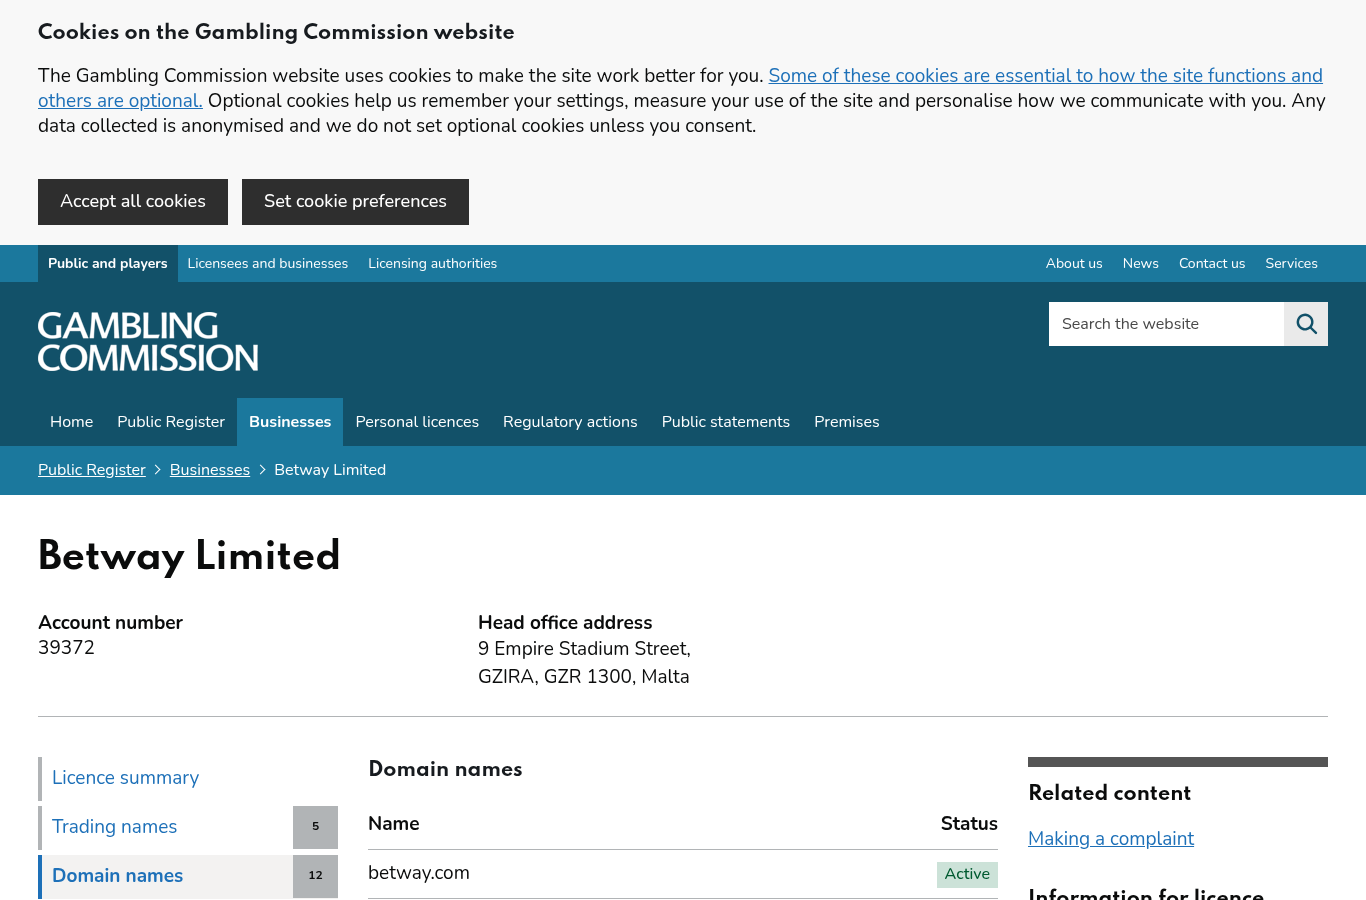The image size is (1366, 900).
Task: Open the Contact us page
Action: [1212, 264]
